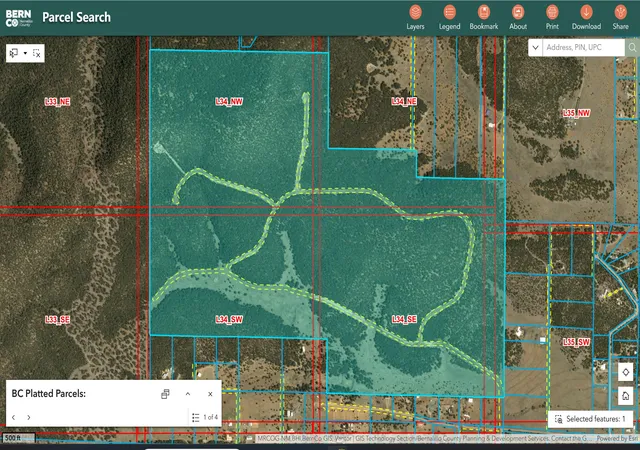Collapse the BC Platted Parcels popup

pos(188,394)
